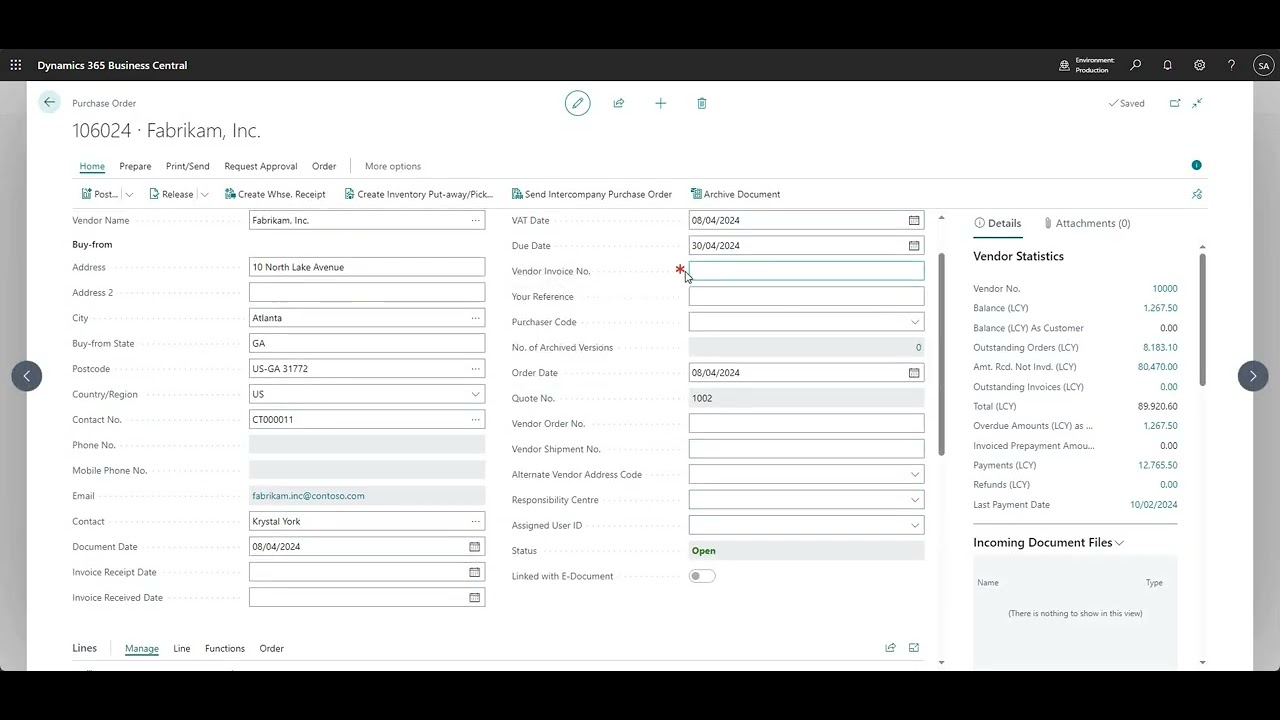Open the app launcher waffle menu

16,65
